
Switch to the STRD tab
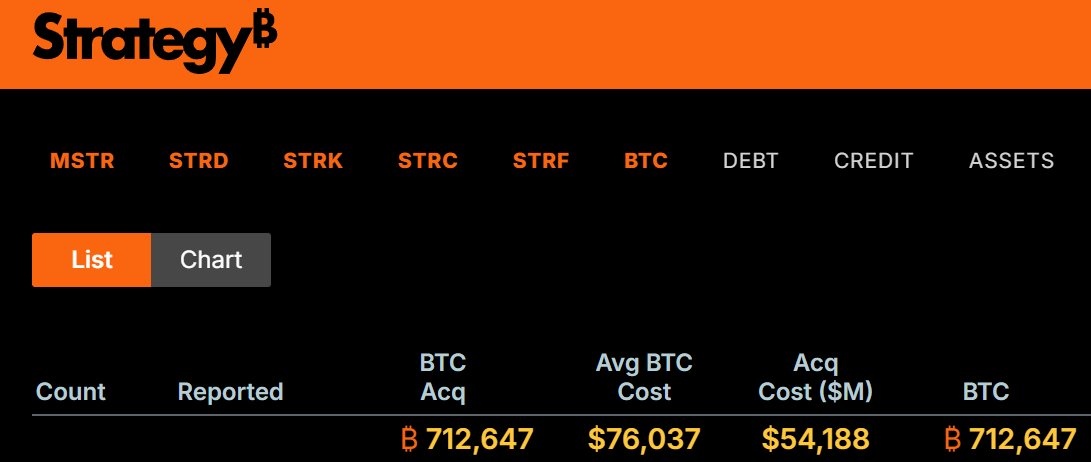198,161
